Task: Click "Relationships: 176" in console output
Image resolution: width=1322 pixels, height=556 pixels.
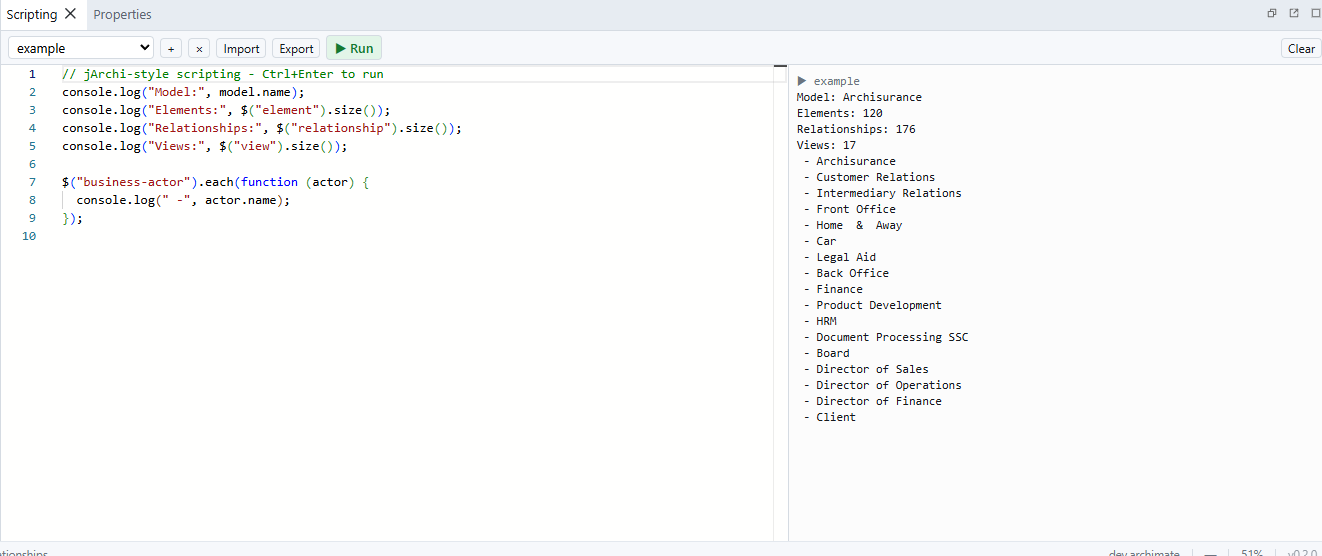Action: pos(856,129)
